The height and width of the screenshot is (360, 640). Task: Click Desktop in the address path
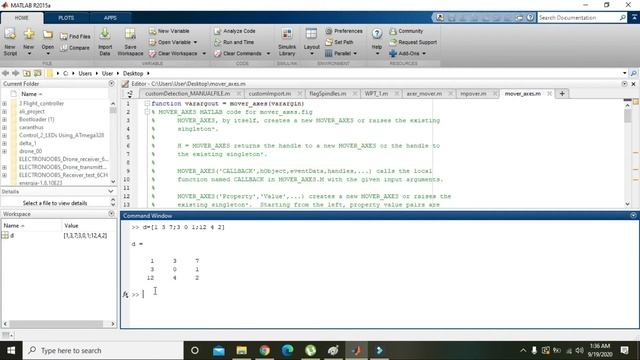point(133,73)
